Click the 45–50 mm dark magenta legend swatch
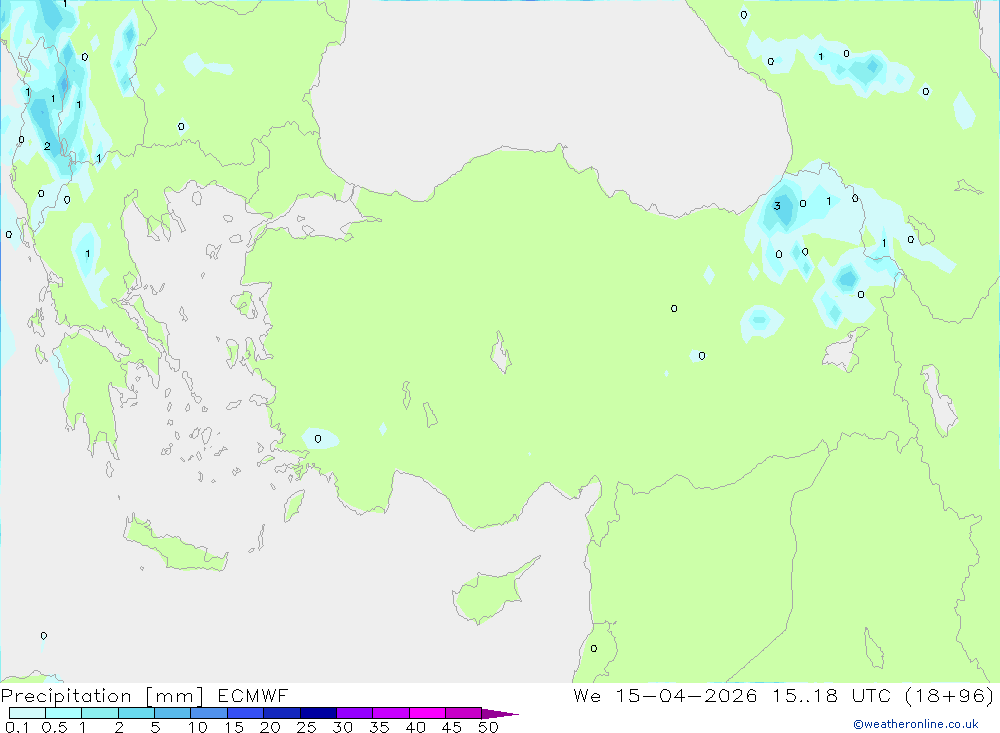This screenshot has width=1000, height=733. tap(463, 713)
